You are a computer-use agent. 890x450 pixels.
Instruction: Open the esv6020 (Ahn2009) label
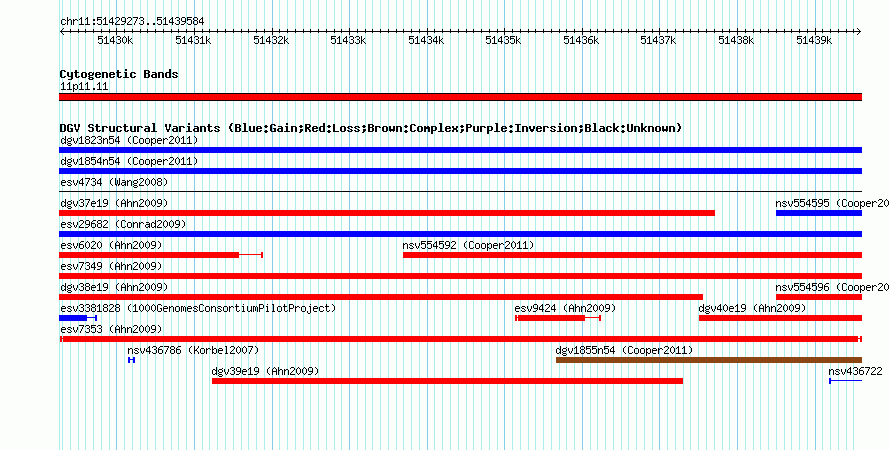(x=111, y=245)
